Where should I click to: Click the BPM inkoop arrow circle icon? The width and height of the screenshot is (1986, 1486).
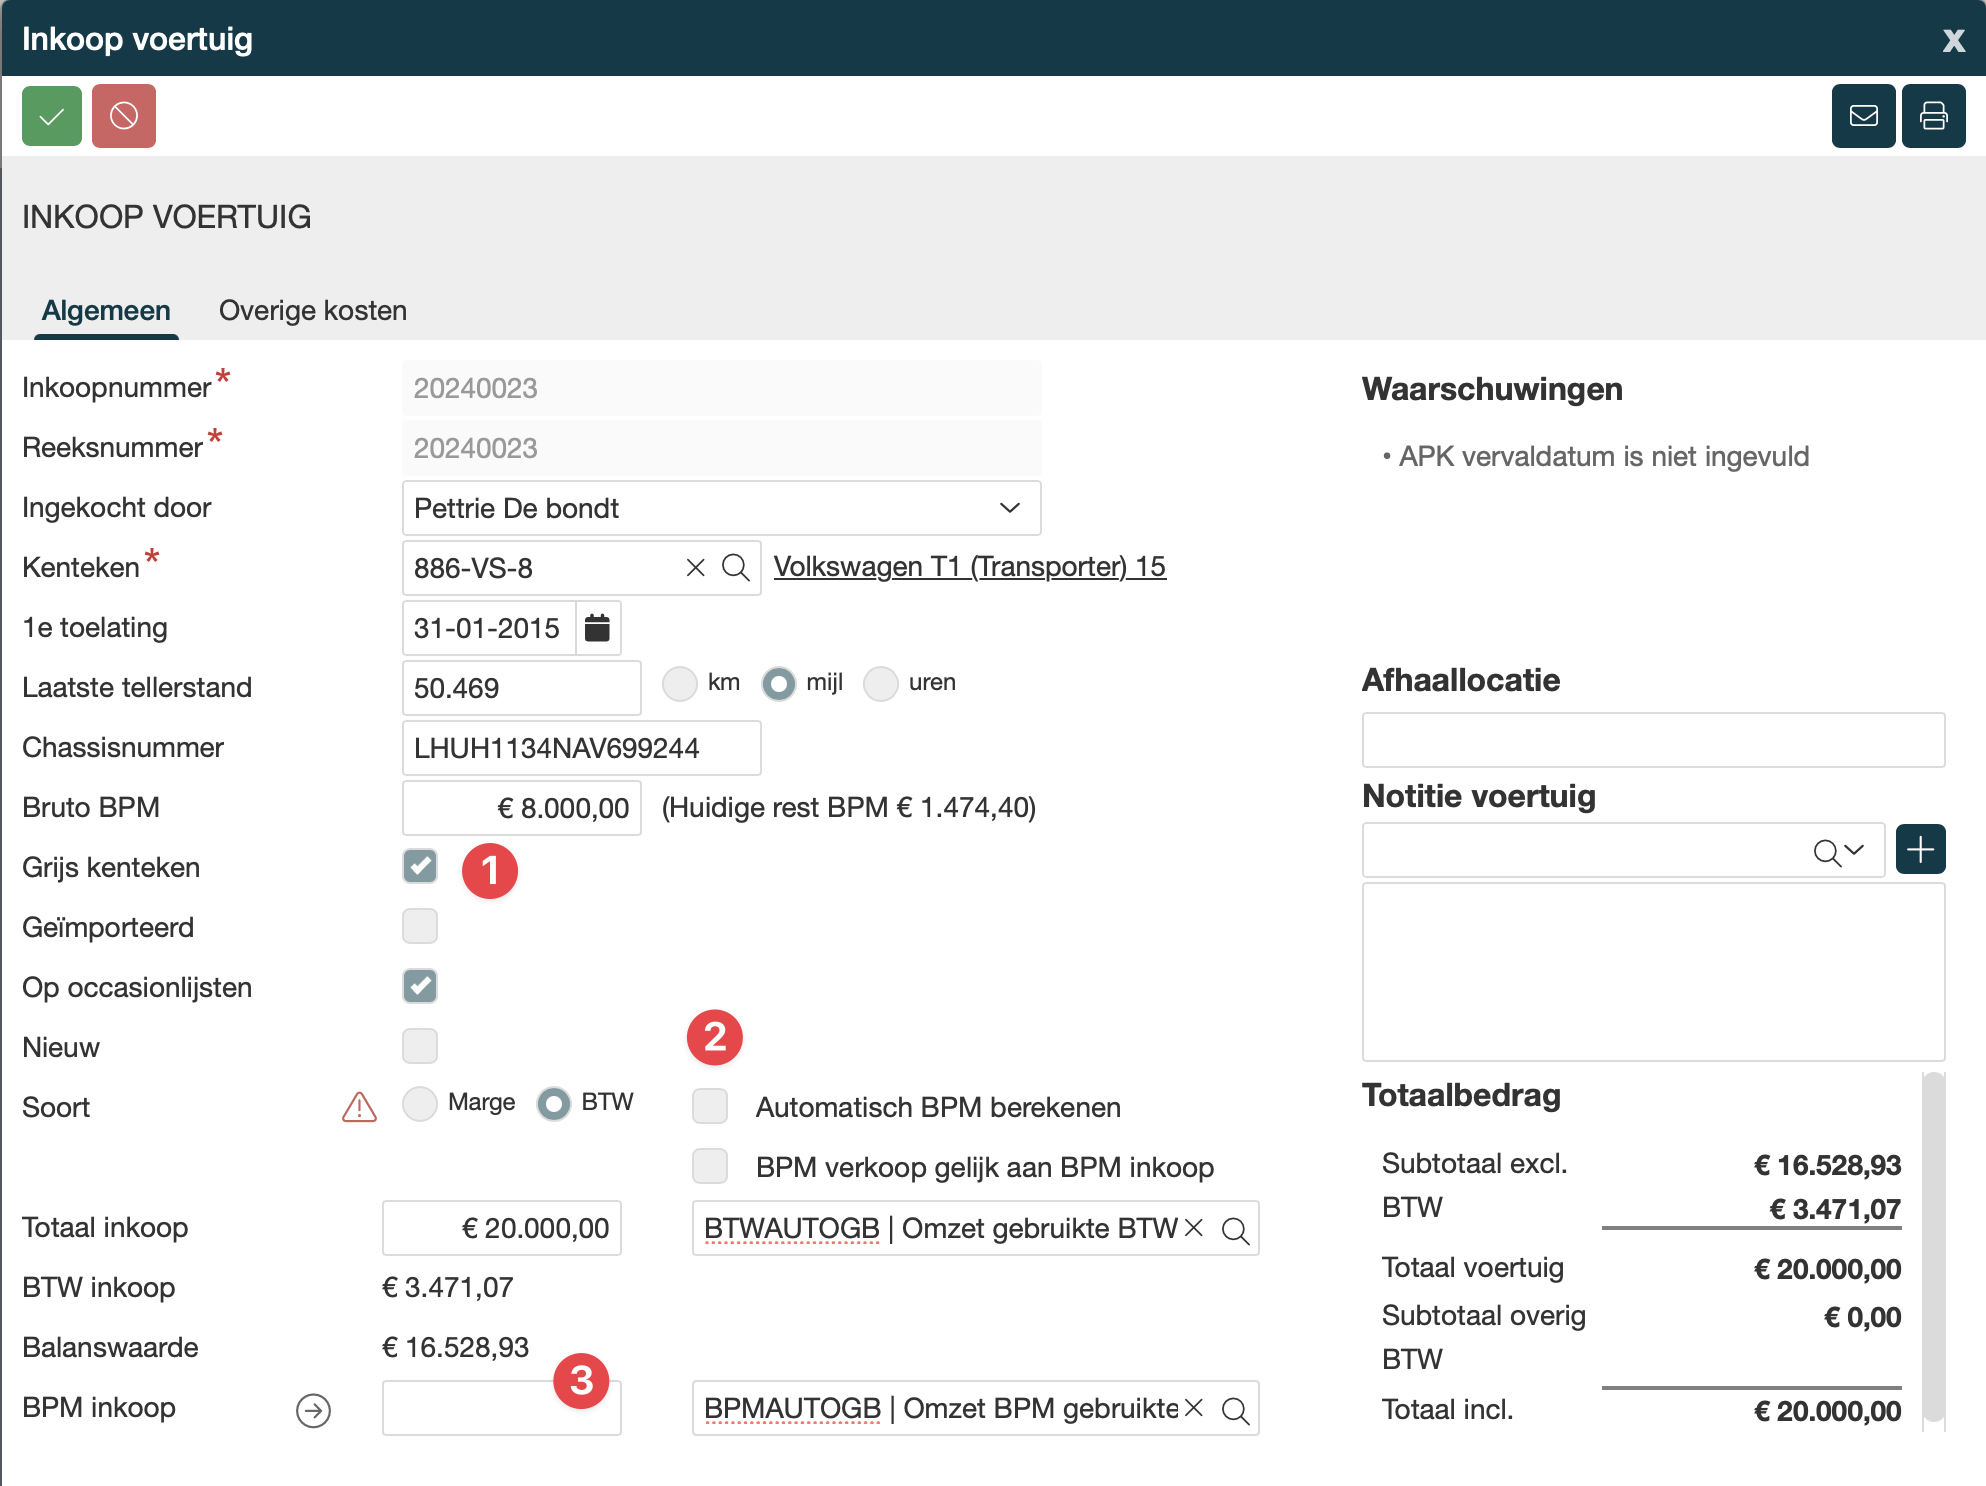[313, 1410]
